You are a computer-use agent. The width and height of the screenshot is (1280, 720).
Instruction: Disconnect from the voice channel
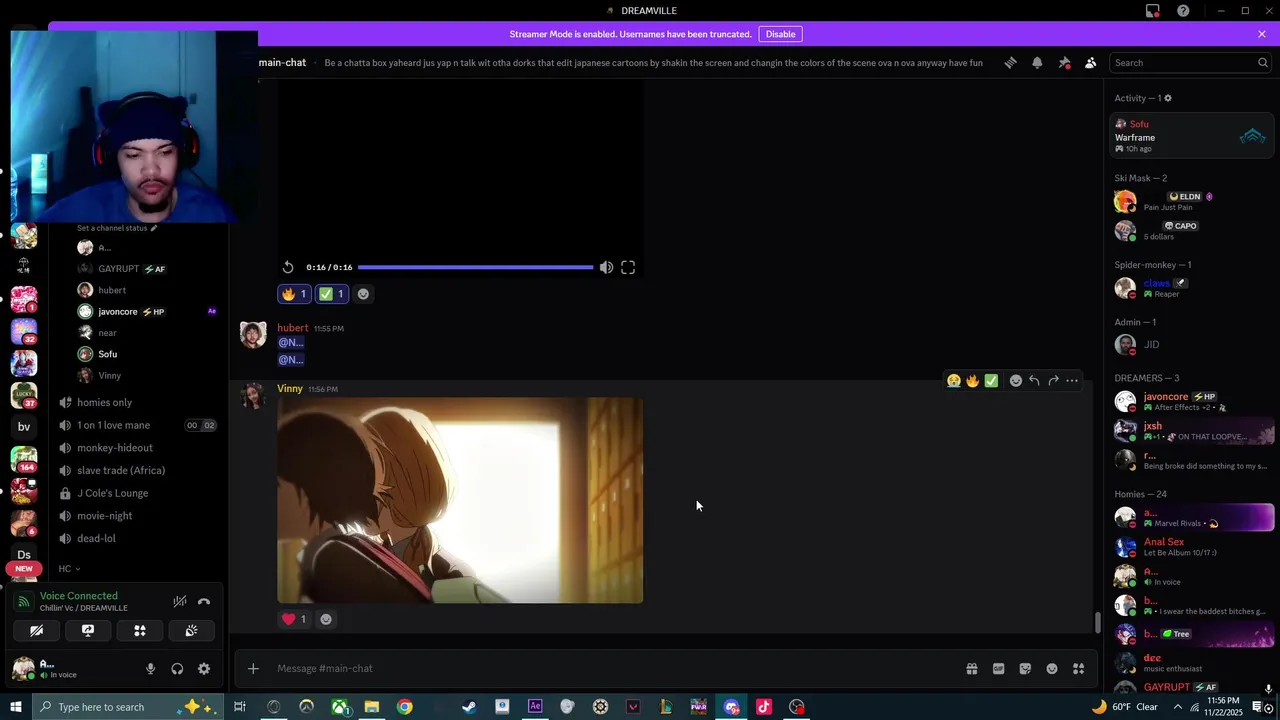coord(204,601)
